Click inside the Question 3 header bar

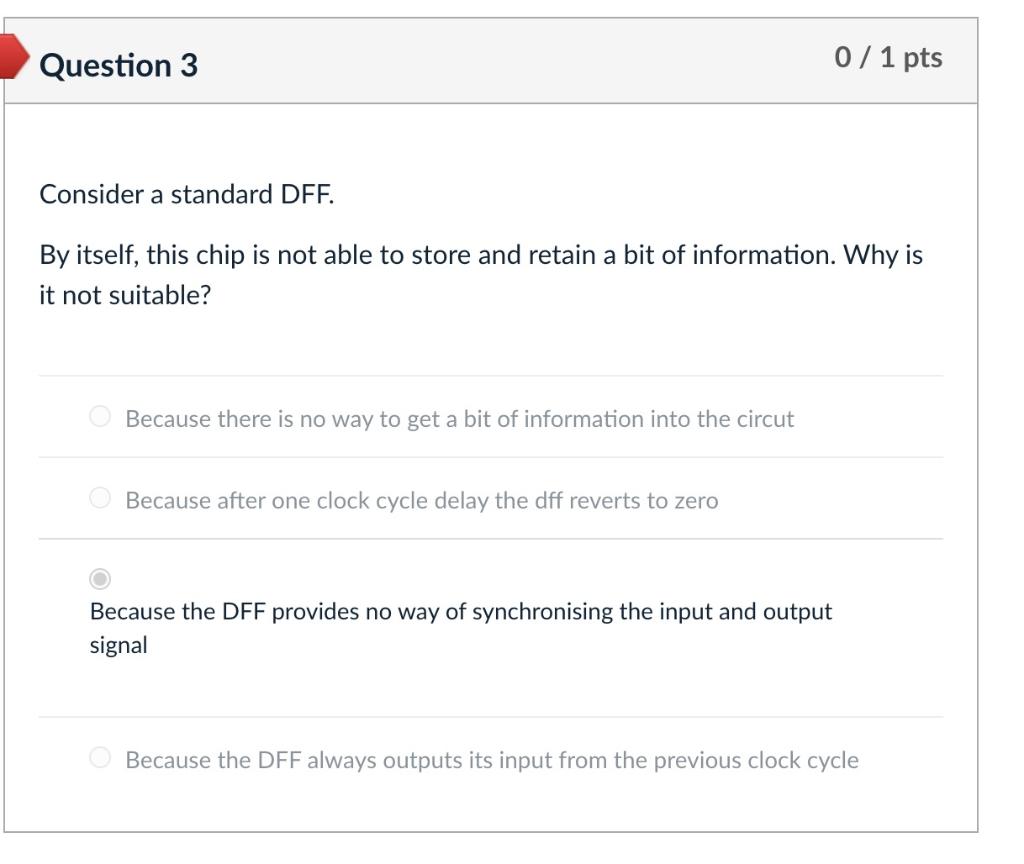(500, 60)
